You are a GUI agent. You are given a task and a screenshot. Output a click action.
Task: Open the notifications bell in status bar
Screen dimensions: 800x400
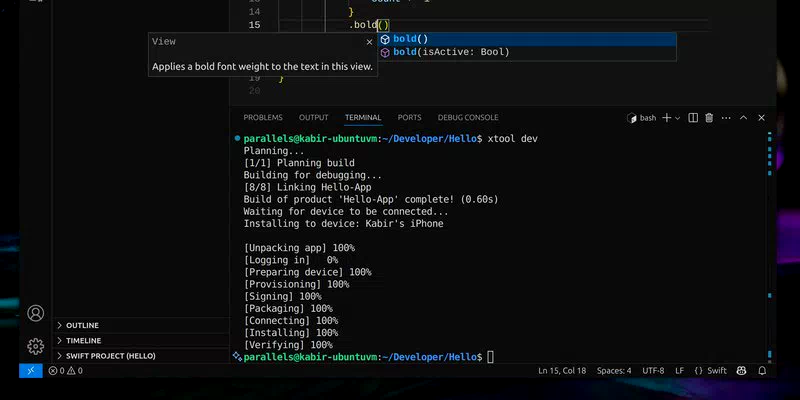[x=762, y=371]
